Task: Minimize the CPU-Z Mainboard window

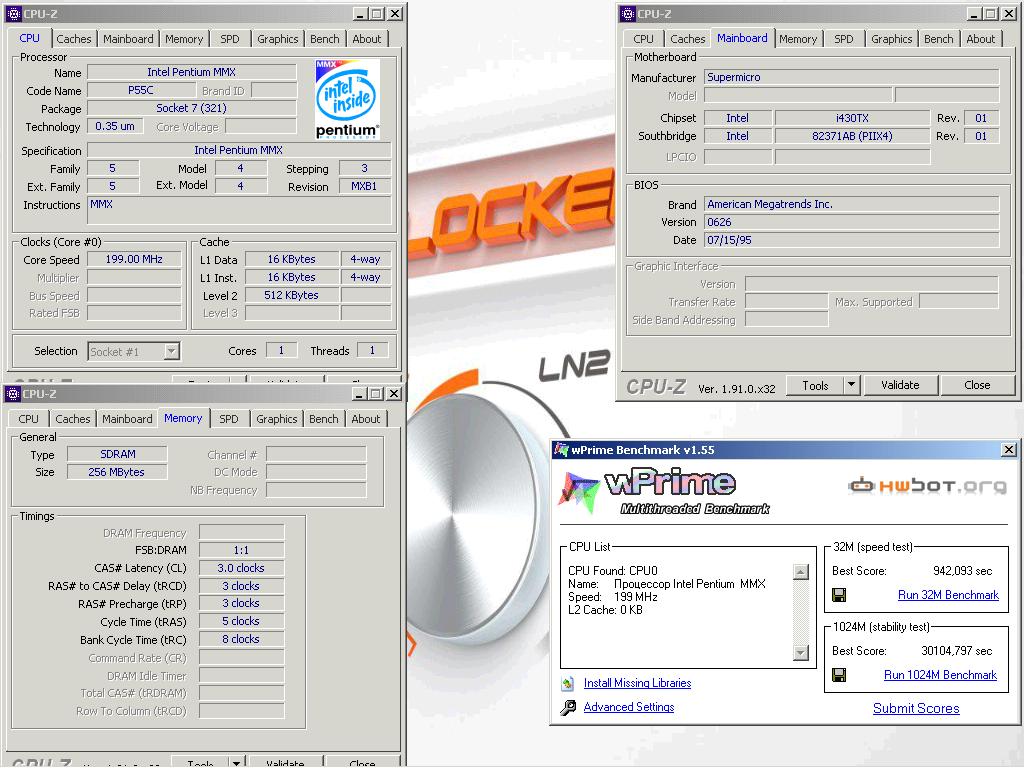Action: click(x=974, y=14)
